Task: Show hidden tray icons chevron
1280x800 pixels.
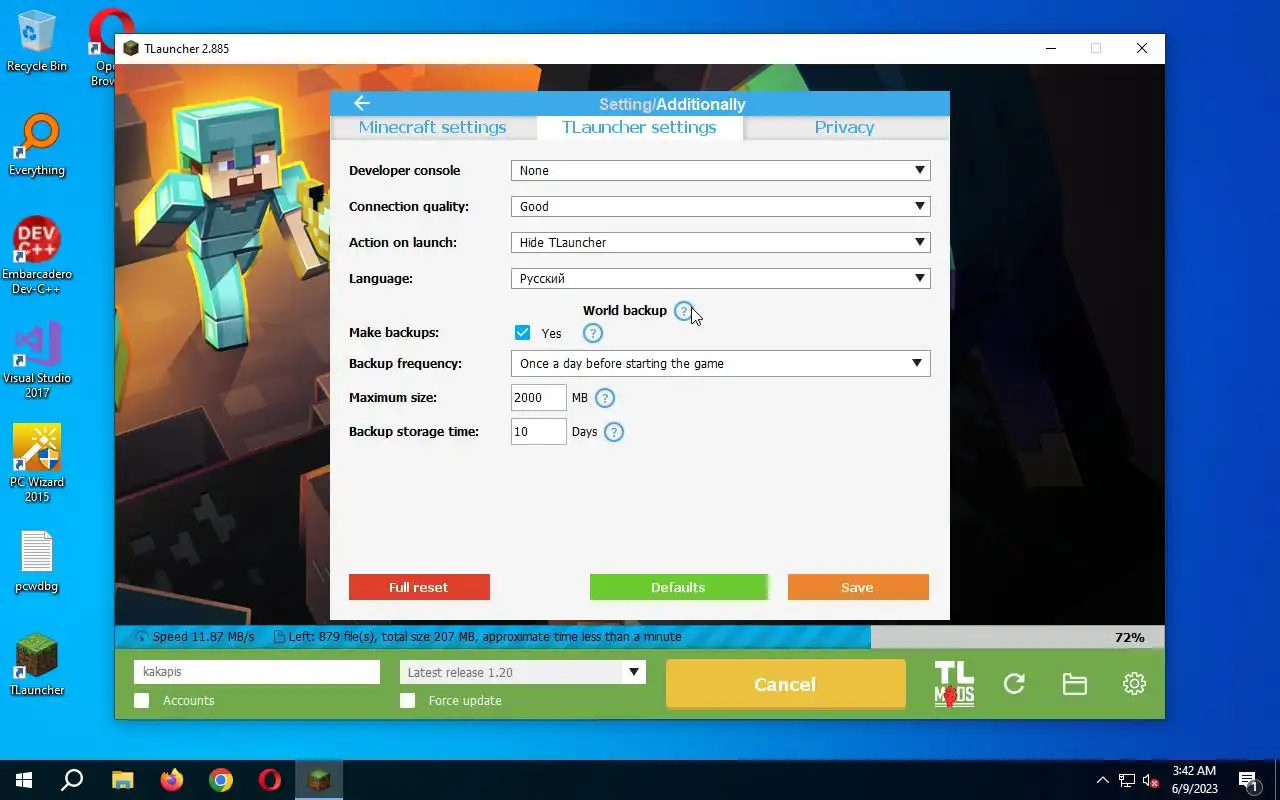Action: [x=1103, y=781]
